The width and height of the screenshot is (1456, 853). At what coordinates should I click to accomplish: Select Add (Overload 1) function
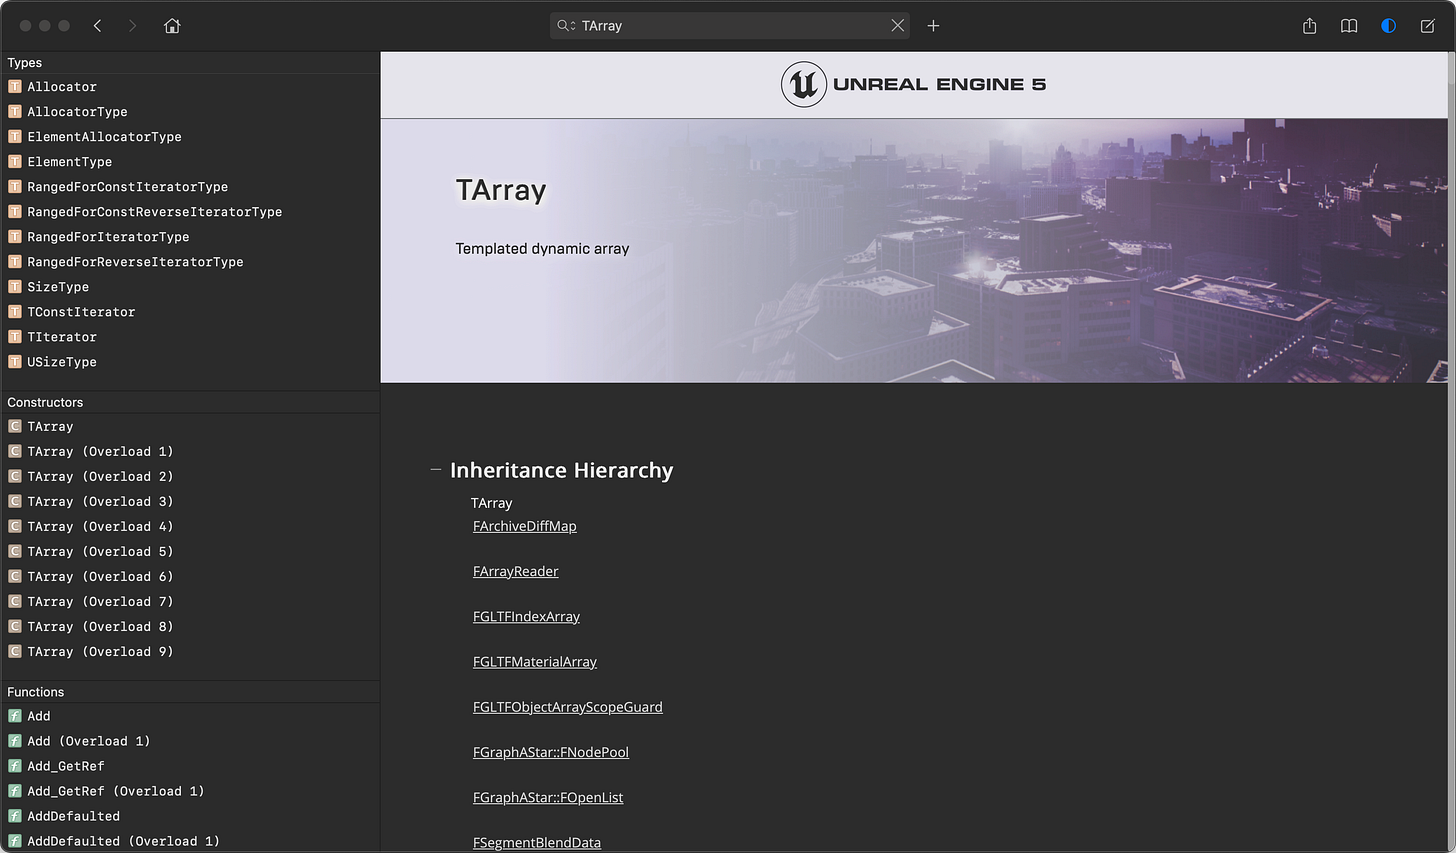point(190,741)
